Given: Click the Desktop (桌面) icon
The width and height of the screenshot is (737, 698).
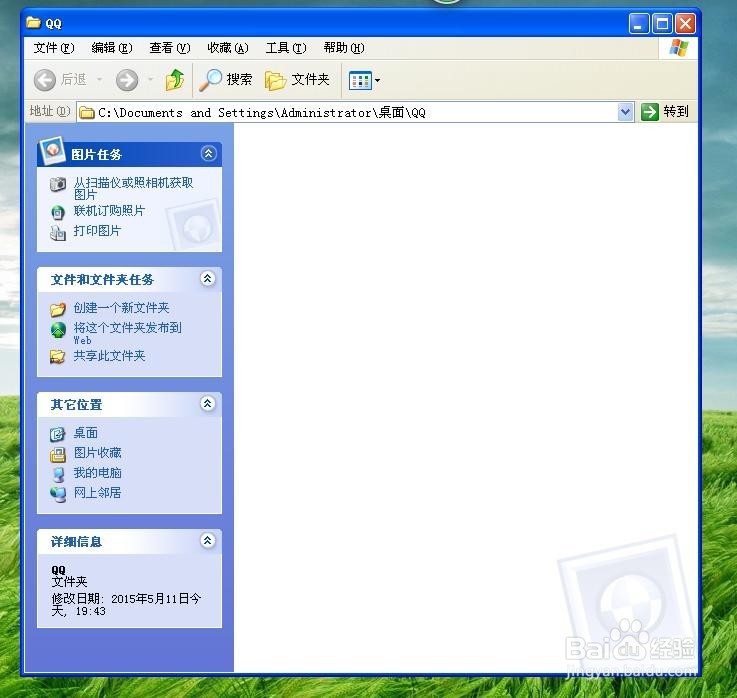Looking at the screenshot, I should coord(58,434).
